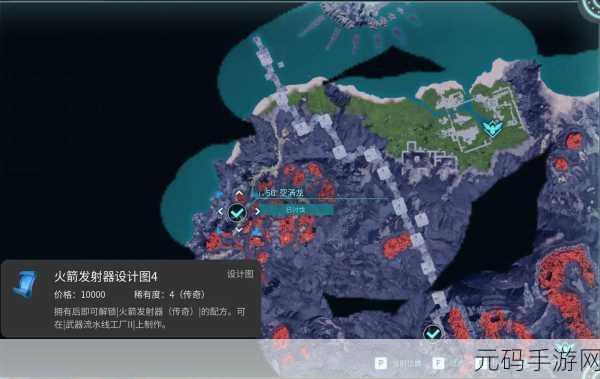Click the blue triangle marker below selected boss

257,232
